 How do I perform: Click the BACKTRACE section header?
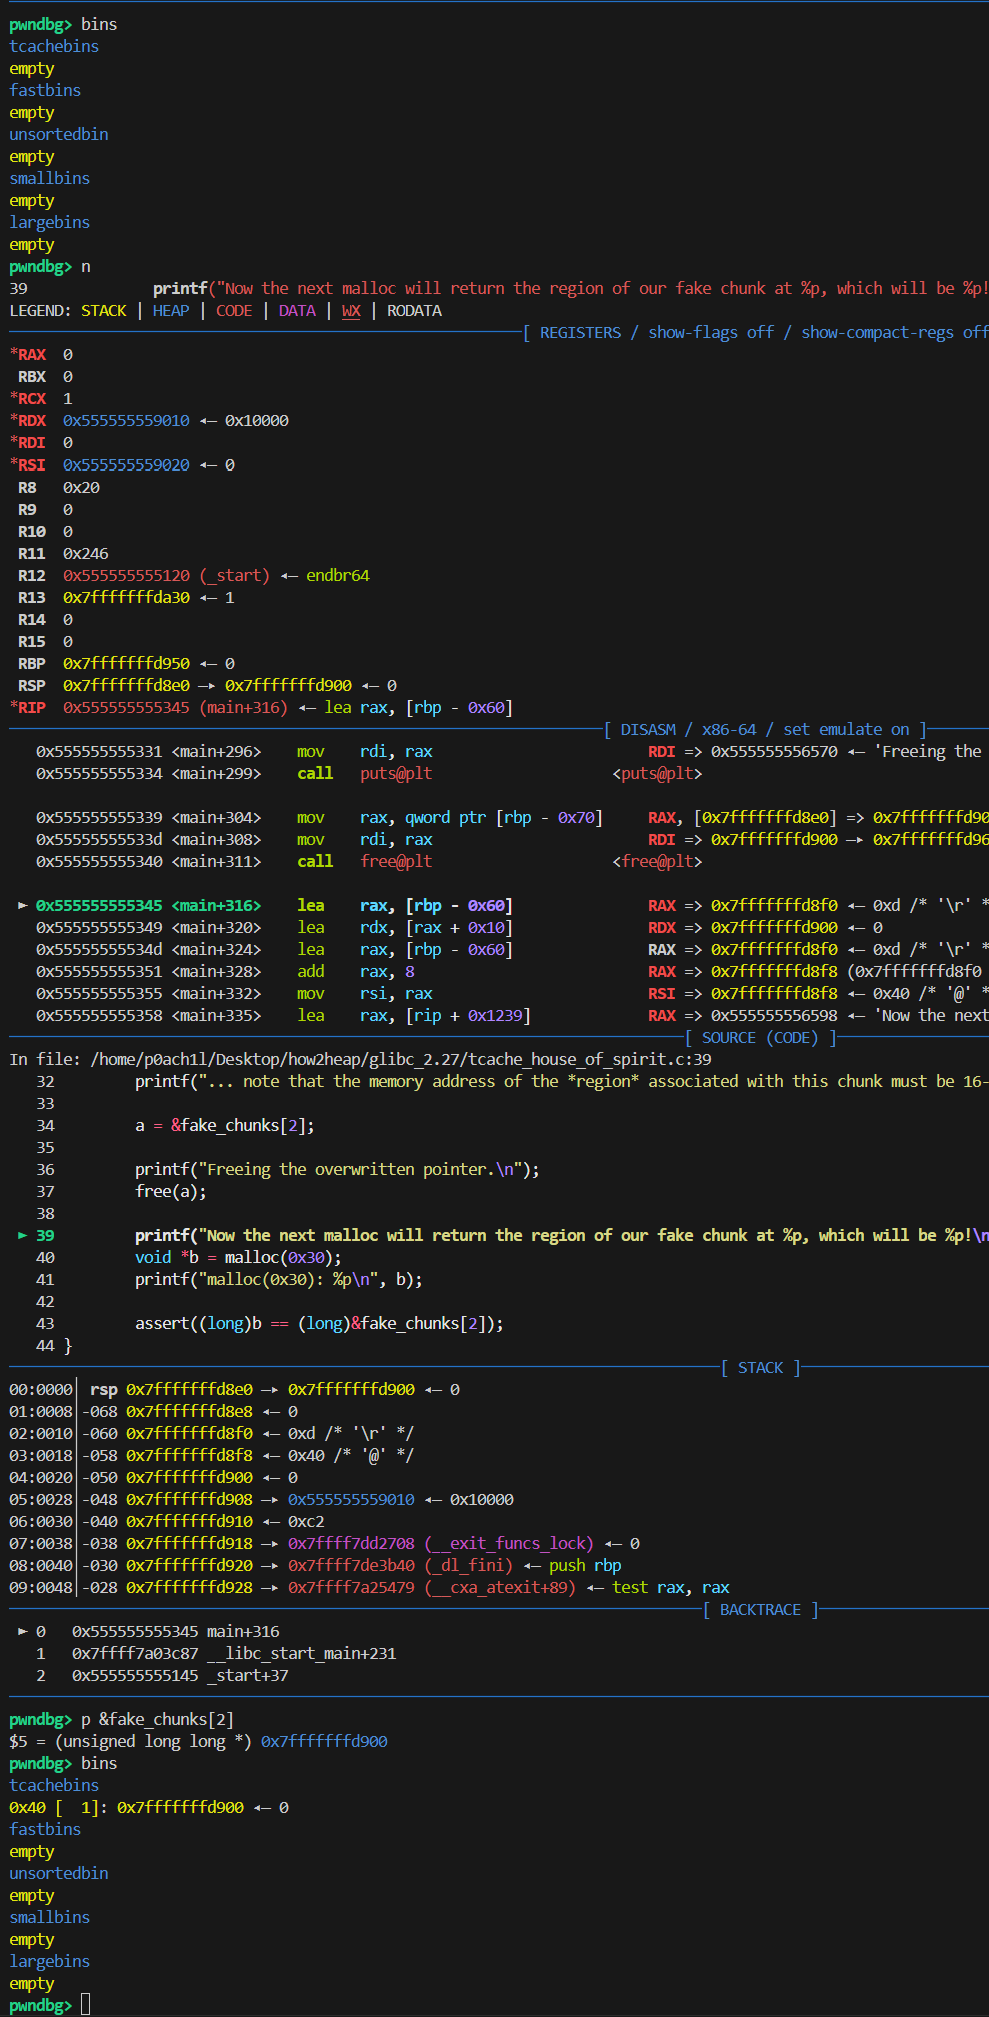760,1609
